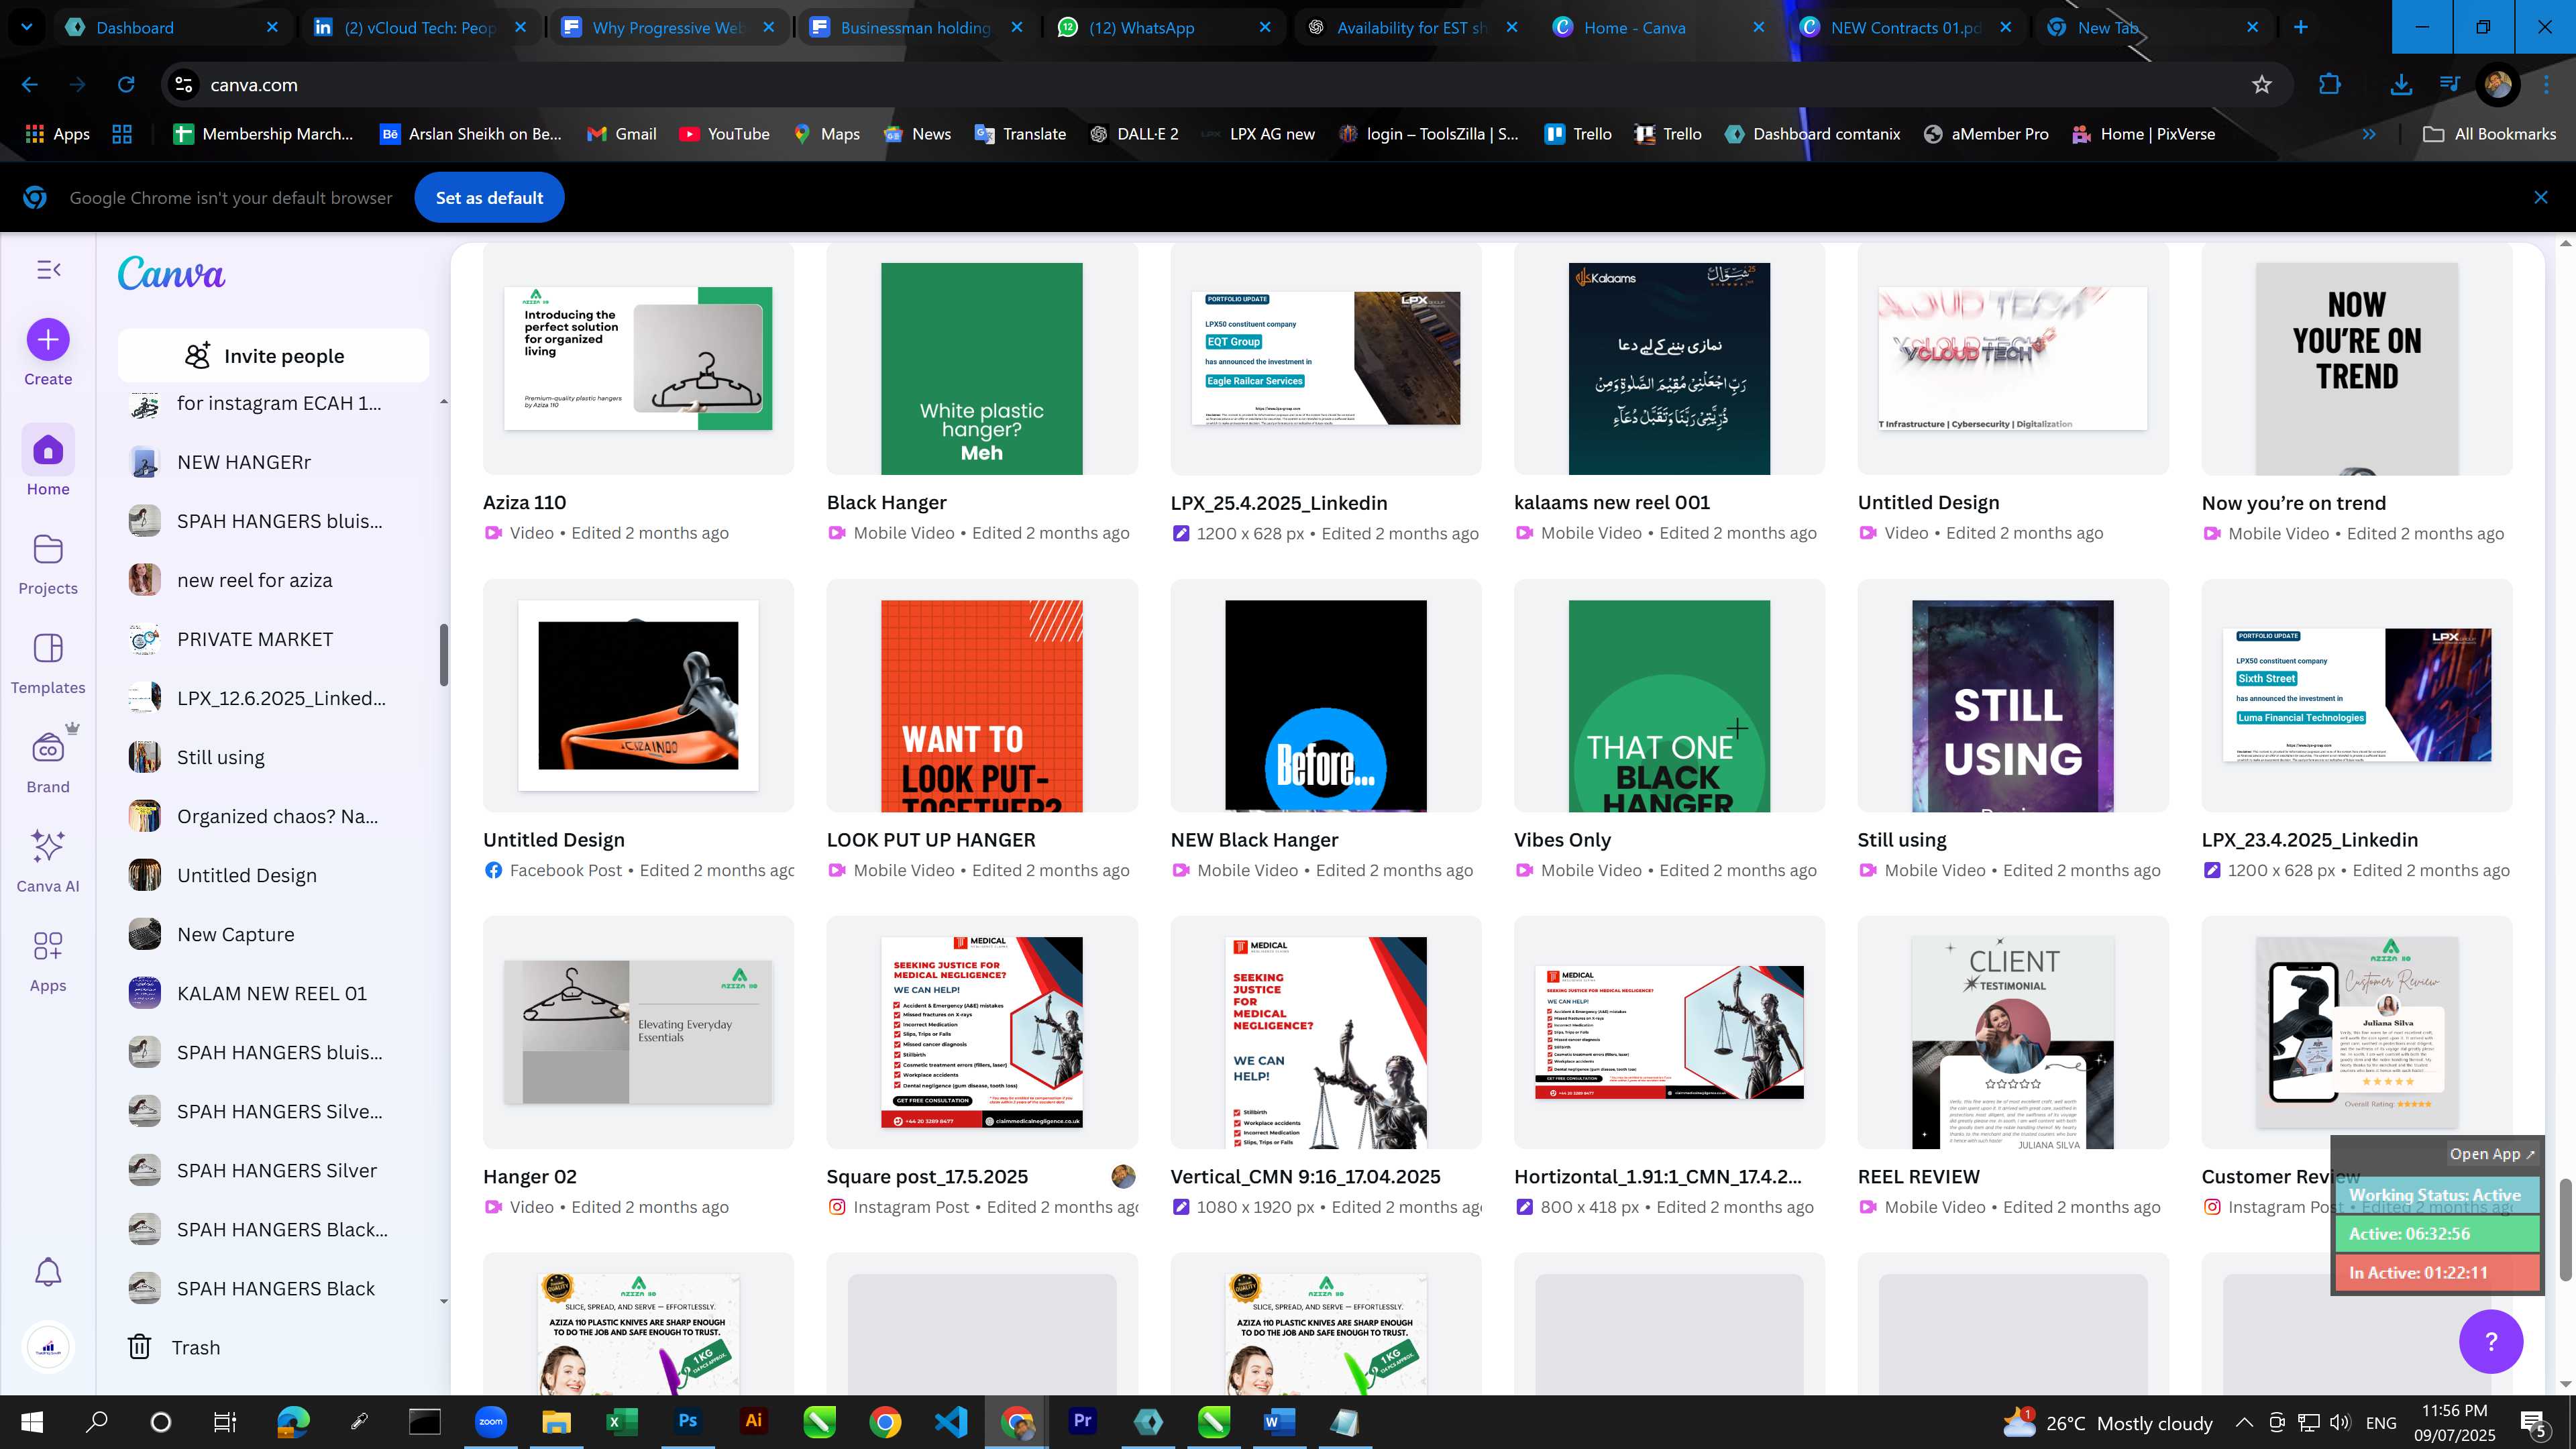Screen dimensions: 2576x1449
Task: Open Chrome downloads icon
Action: point(2400,85)
